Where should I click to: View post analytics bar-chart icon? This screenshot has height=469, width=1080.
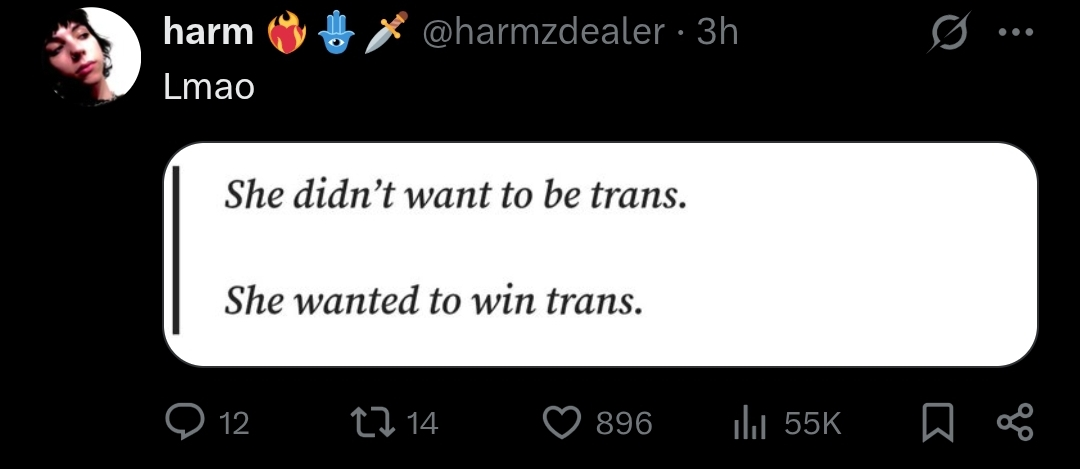[x=748, y=423]
